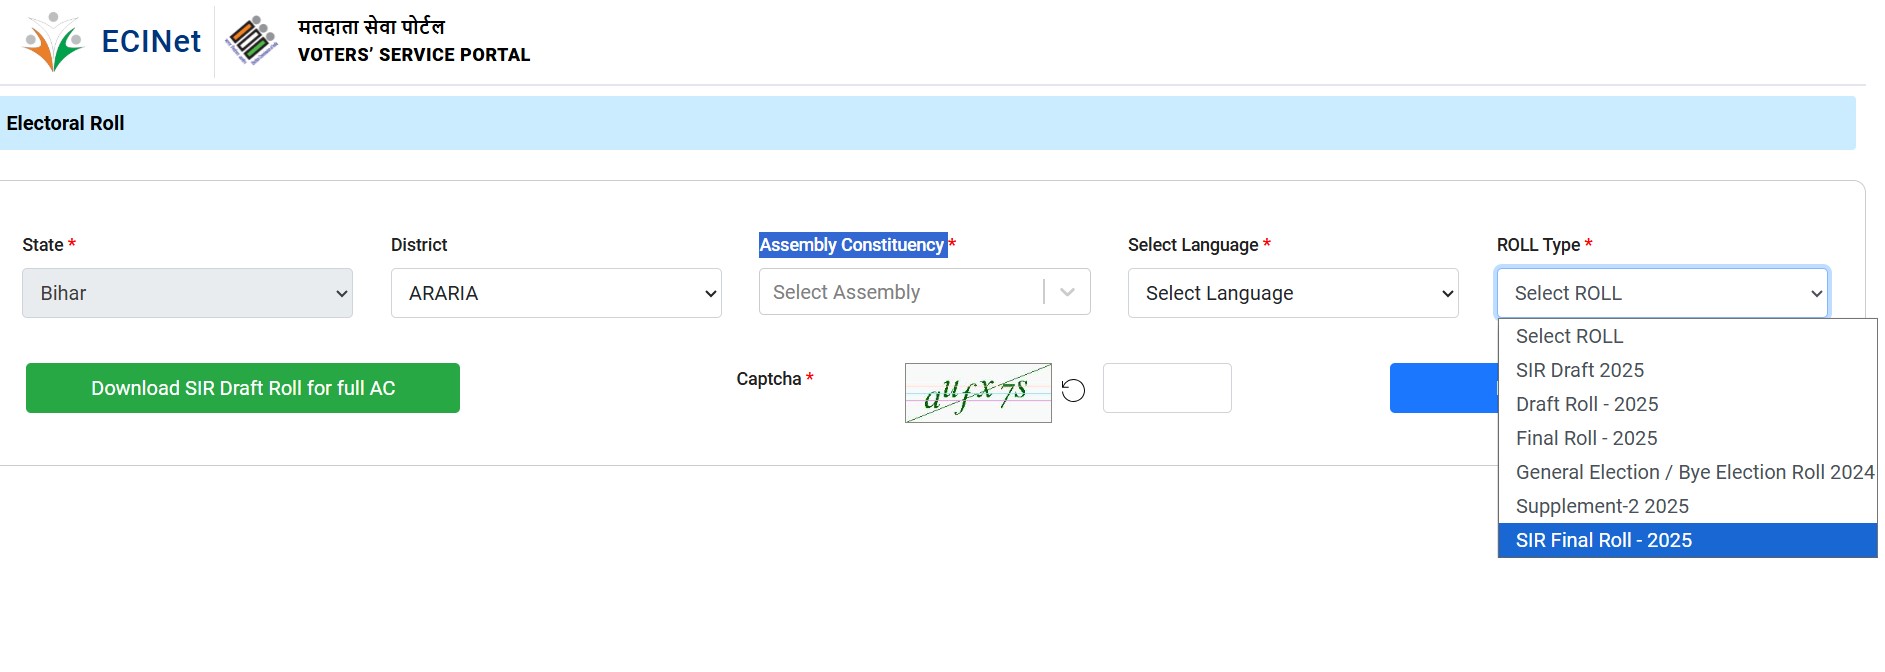
Task: Click the ECINet logo icon
Action: (54, 42)
